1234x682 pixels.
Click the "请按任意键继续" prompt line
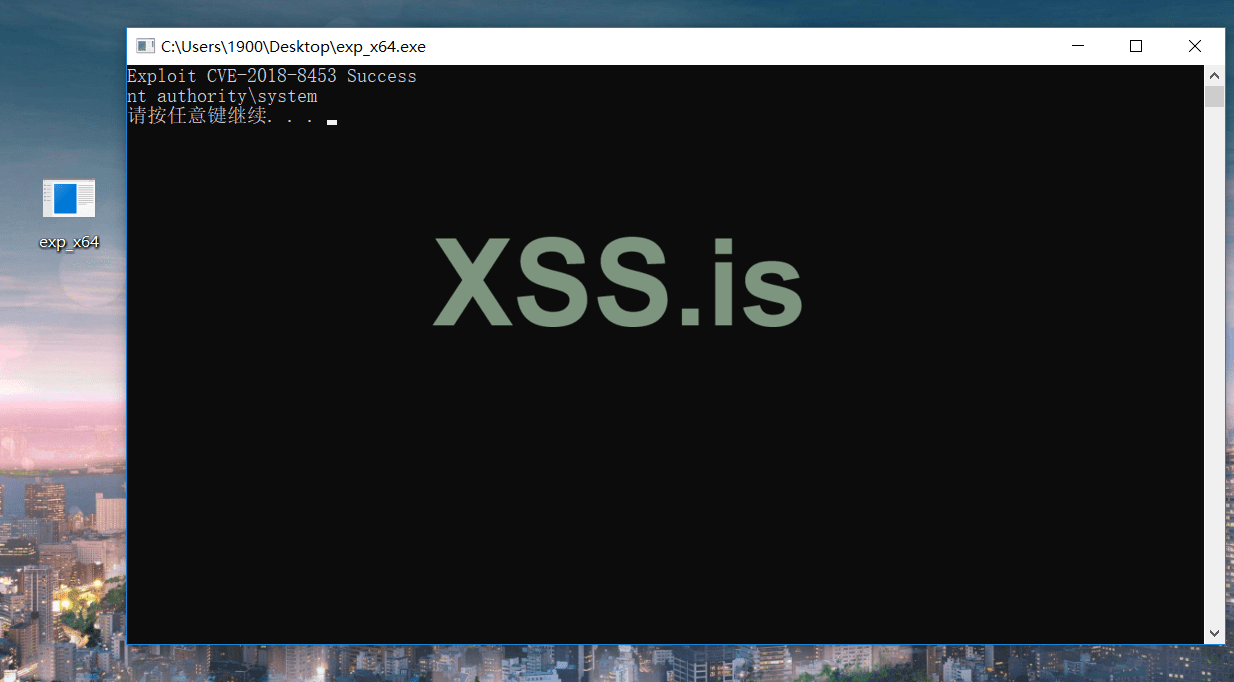tap(221, 116)
